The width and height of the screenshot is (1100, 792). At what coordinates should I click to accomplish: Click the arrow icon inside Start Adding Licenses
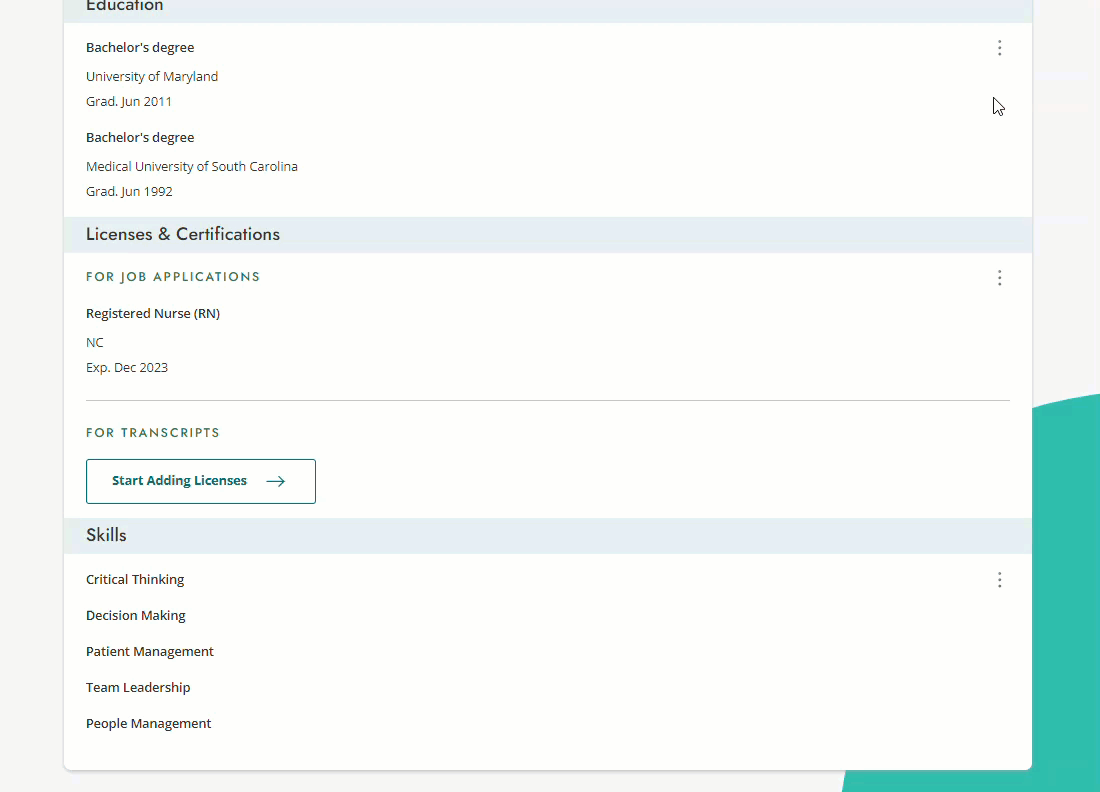pos(275,481)
